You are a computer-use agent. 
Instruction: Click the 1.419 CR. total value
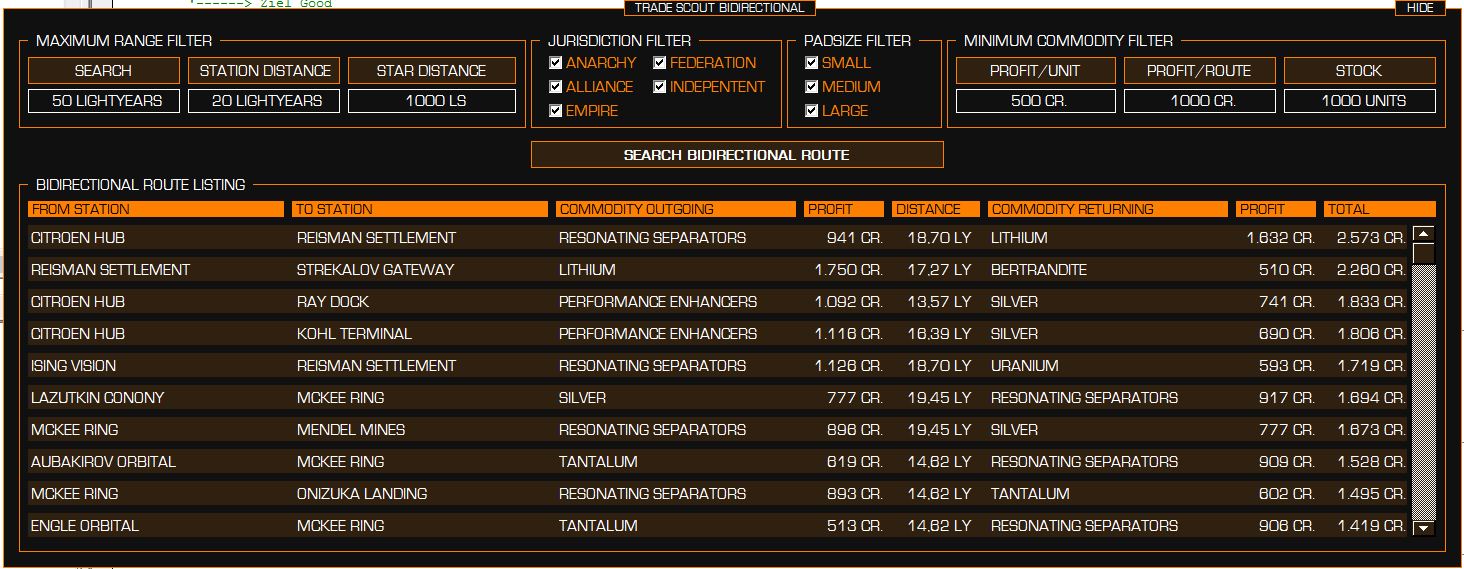pyautogui.click(x=1371, y=526)
